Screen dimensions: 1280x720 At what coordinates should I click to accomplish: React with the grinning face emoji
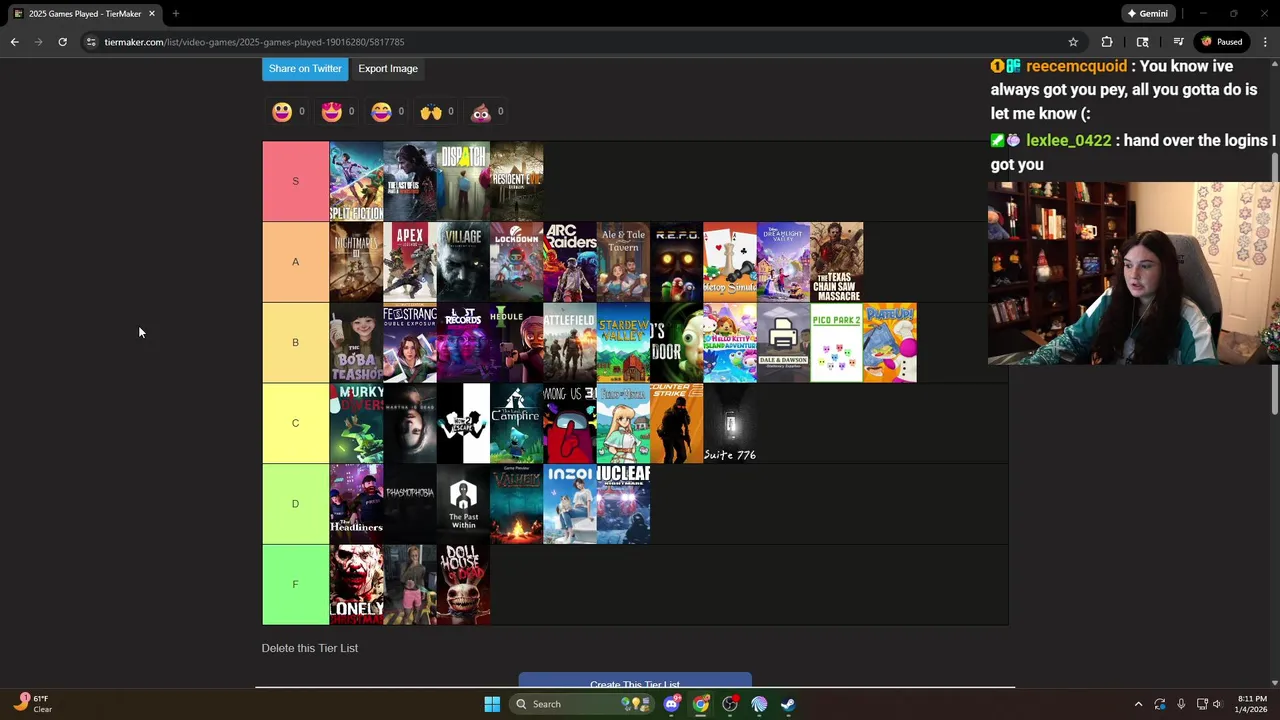282,112
